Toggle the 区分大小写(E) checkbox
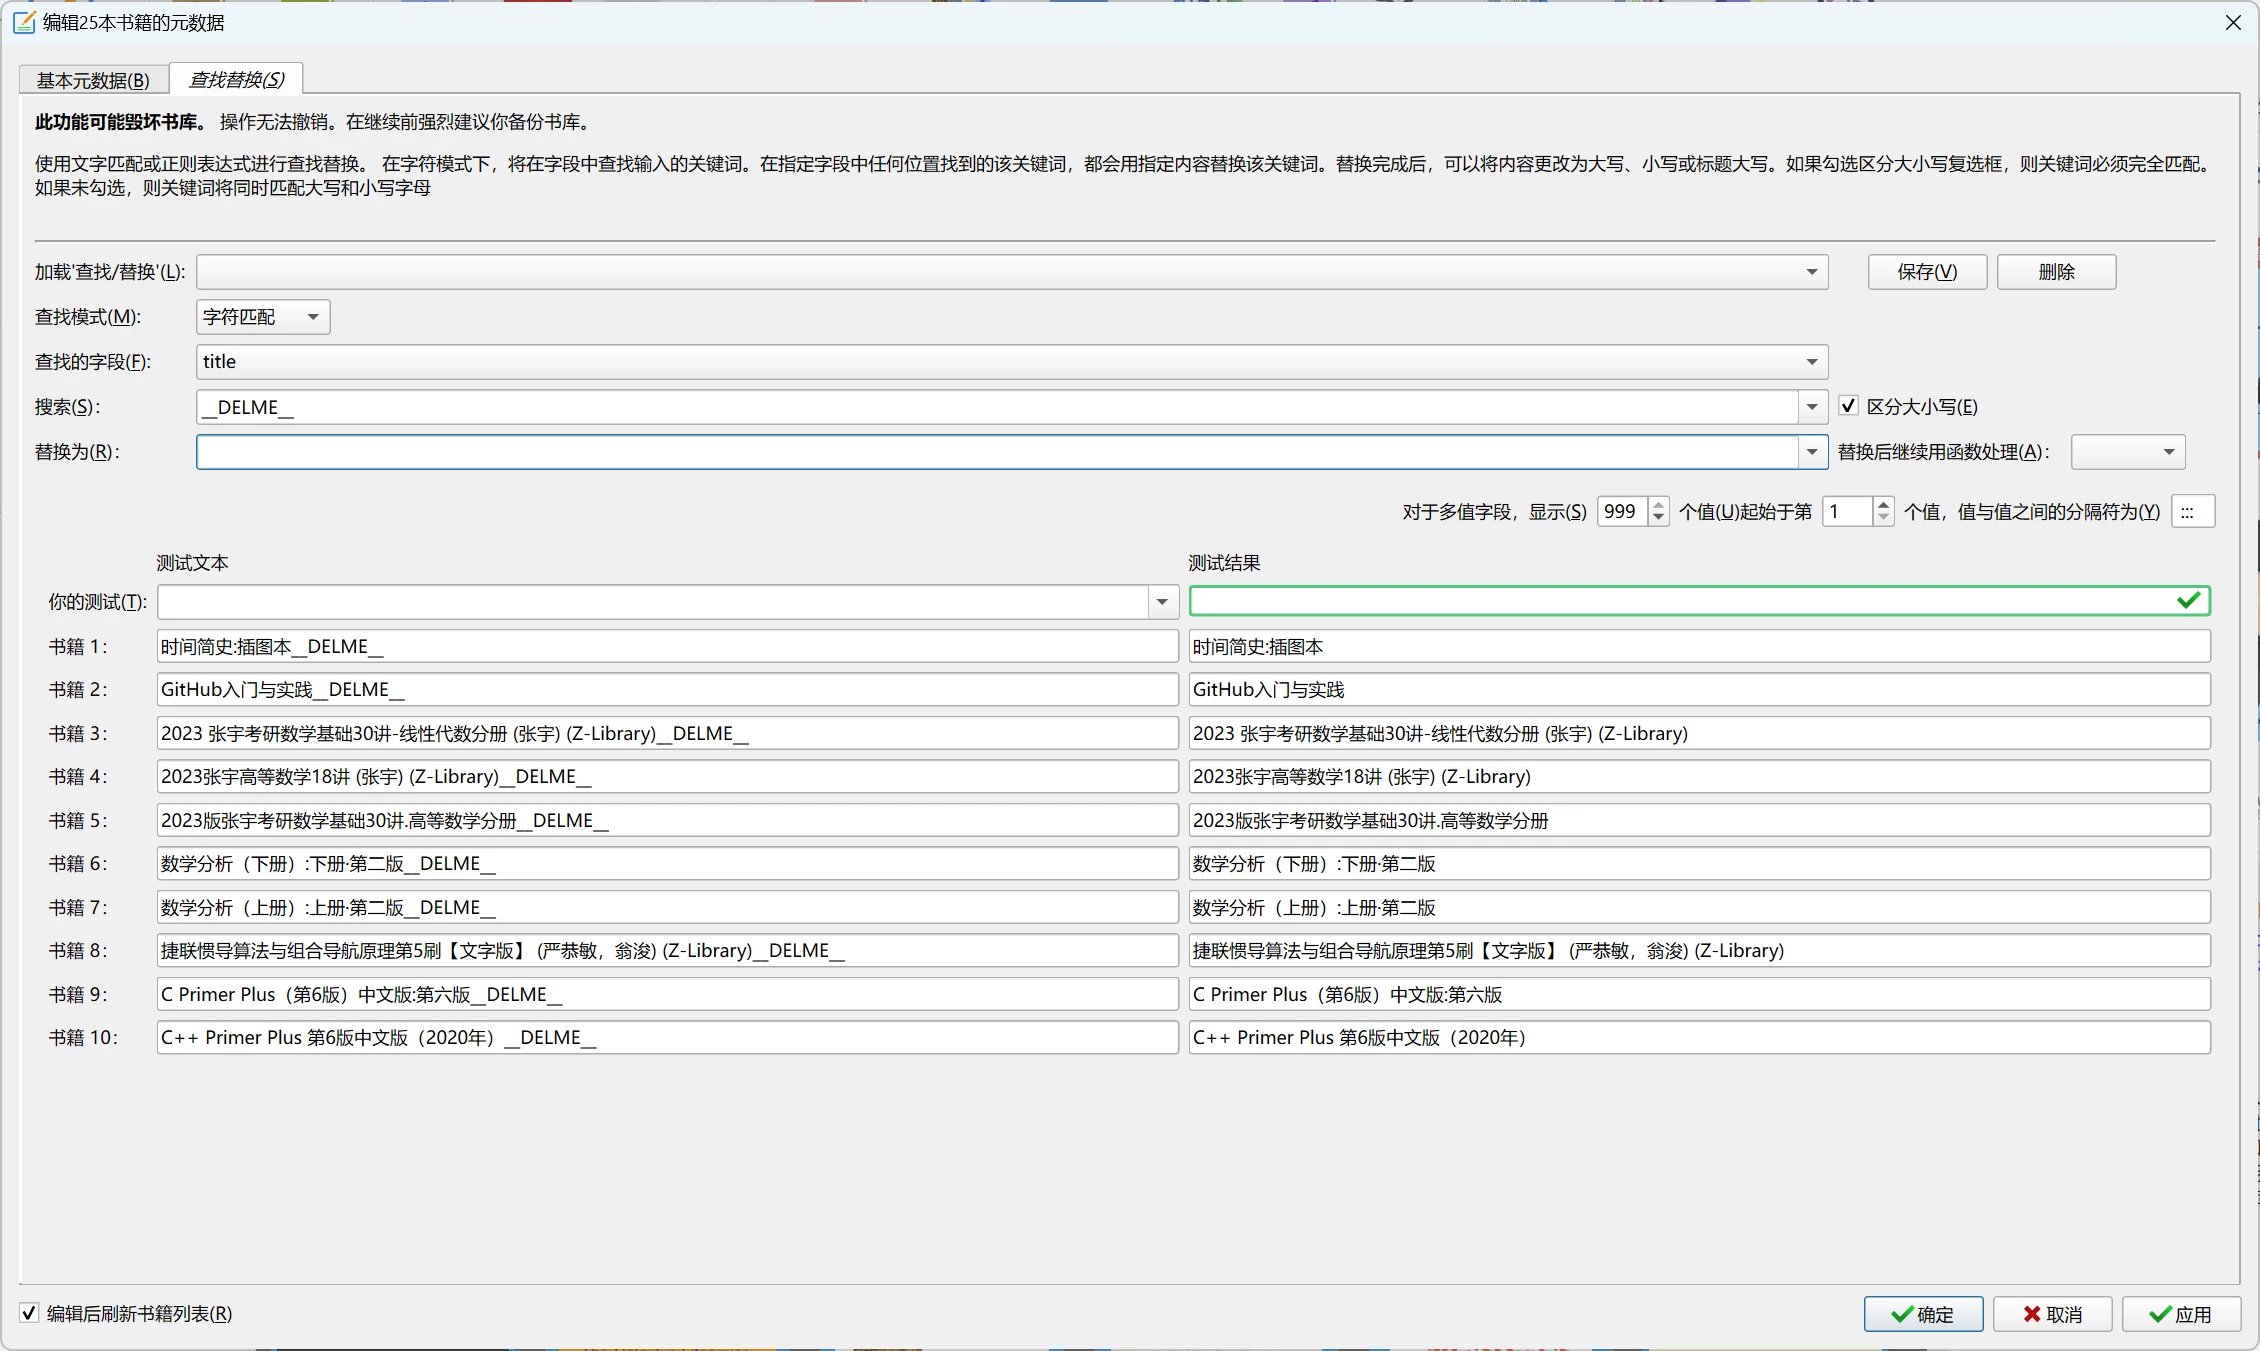Screen dimensions: 2260x1351 pyautogui.click(x=1848, y=406)
